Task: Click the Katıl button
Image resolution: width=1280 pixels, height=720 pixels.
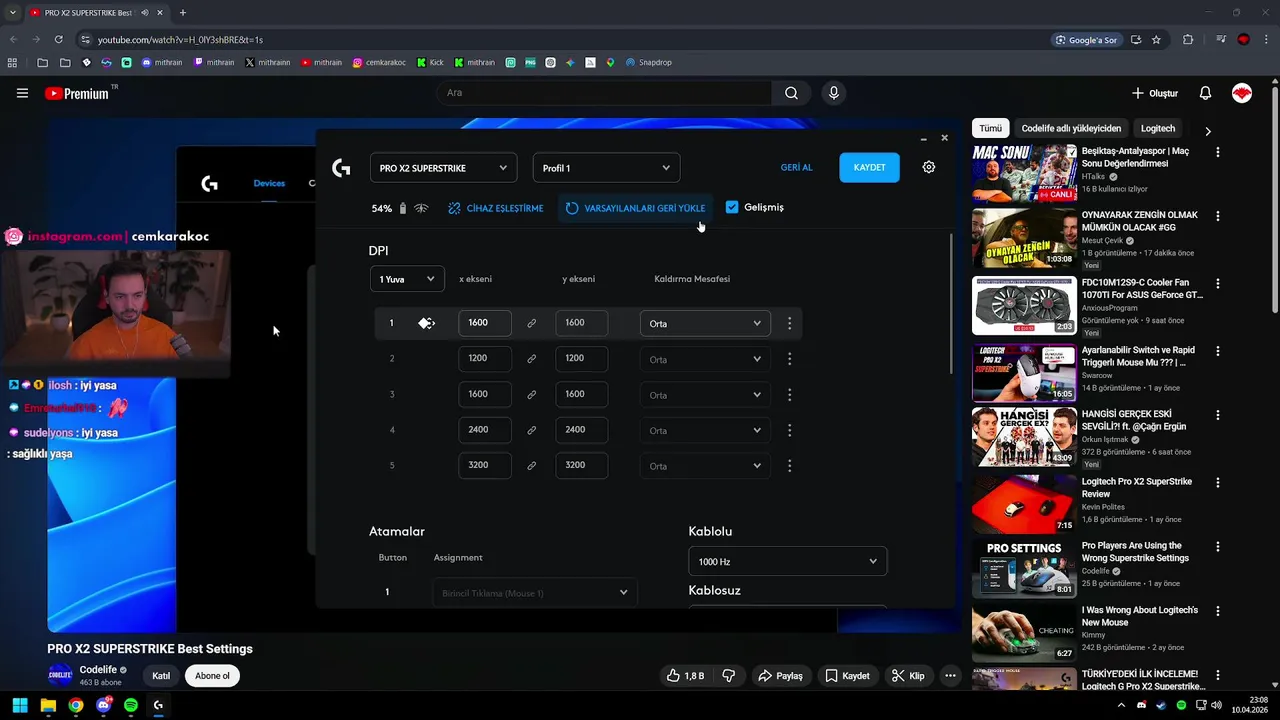Action: coord(161,676)
